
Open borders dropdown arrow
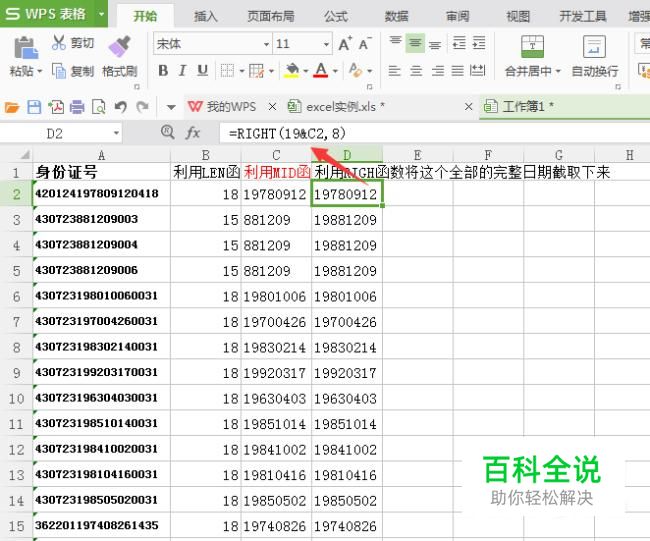click(242, 71)
